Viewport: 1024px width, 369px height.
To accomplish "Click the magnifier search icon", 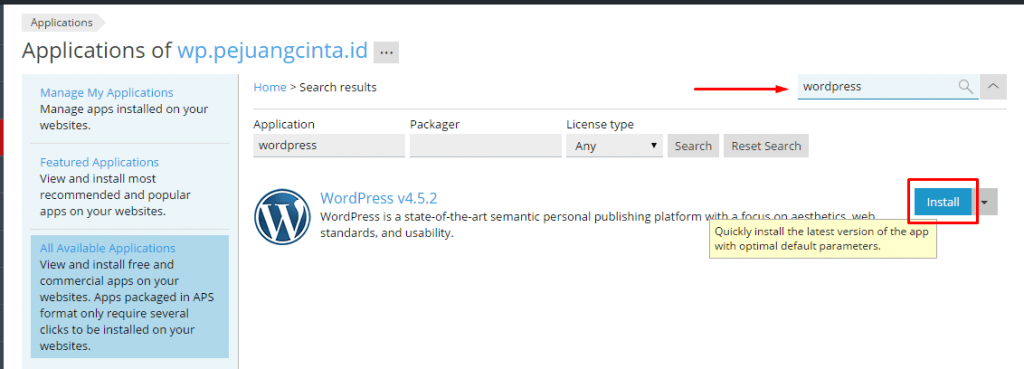I will point(965,86).
